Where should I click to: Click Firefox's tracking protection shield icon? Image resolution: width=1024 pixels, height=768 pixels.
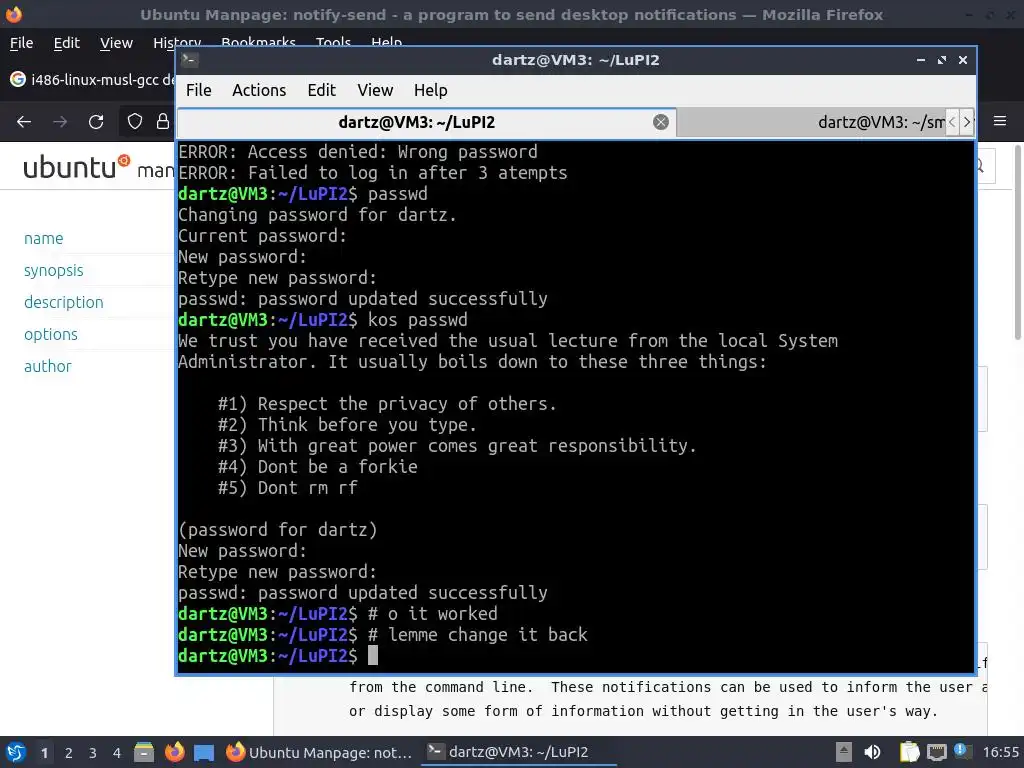[x=135, y=121]
